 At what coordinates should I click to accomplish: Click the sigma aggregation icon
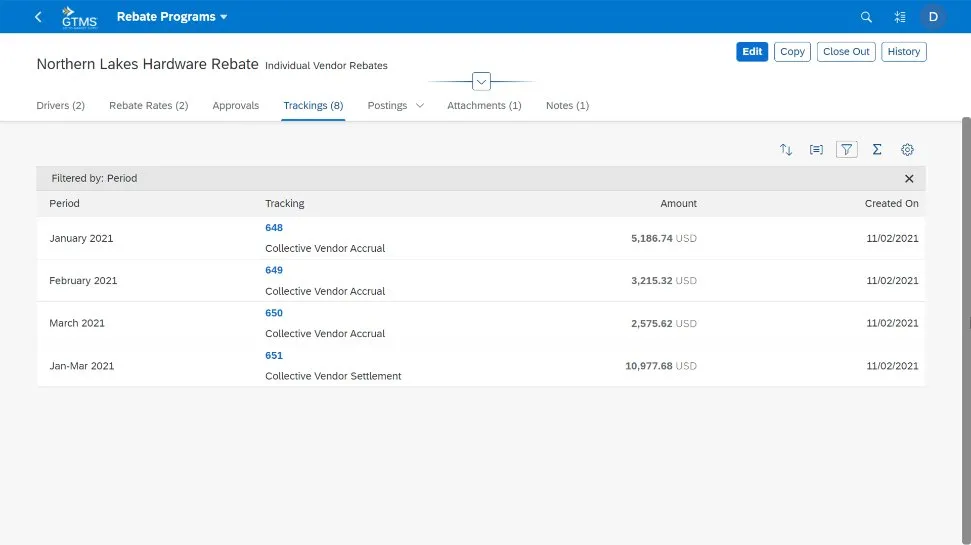pos(877,150)
